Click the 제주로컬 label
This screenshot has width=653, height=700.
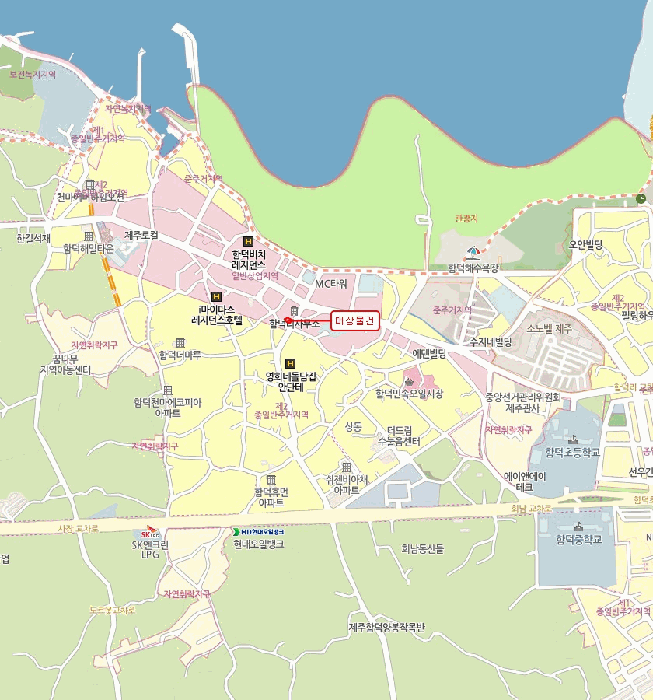point(141,235)
